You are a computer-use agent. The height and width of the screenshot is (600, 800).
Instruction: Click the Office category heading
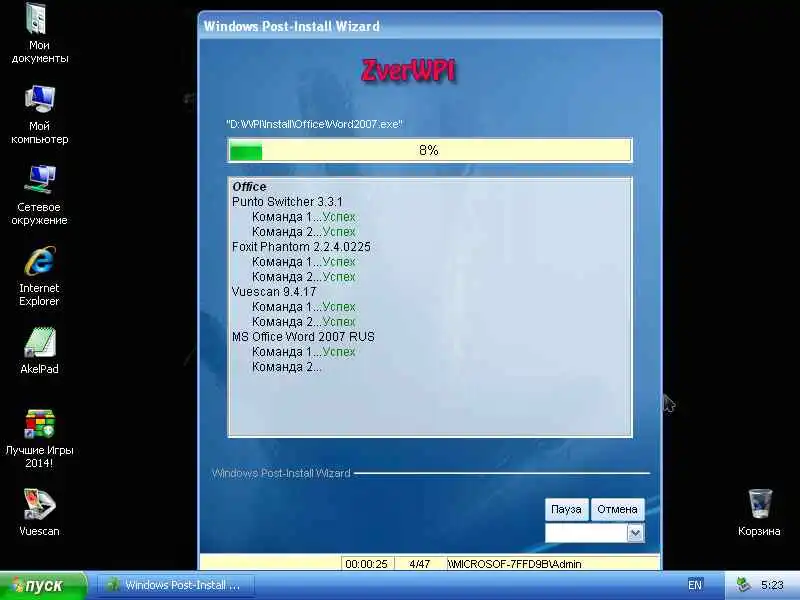tap(249, 187)
